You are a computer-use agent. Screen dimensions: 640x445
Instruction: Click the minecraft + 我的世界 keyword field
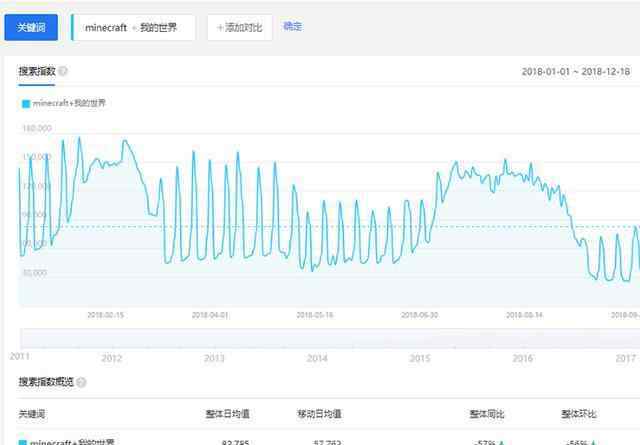[x=133, y=27]
